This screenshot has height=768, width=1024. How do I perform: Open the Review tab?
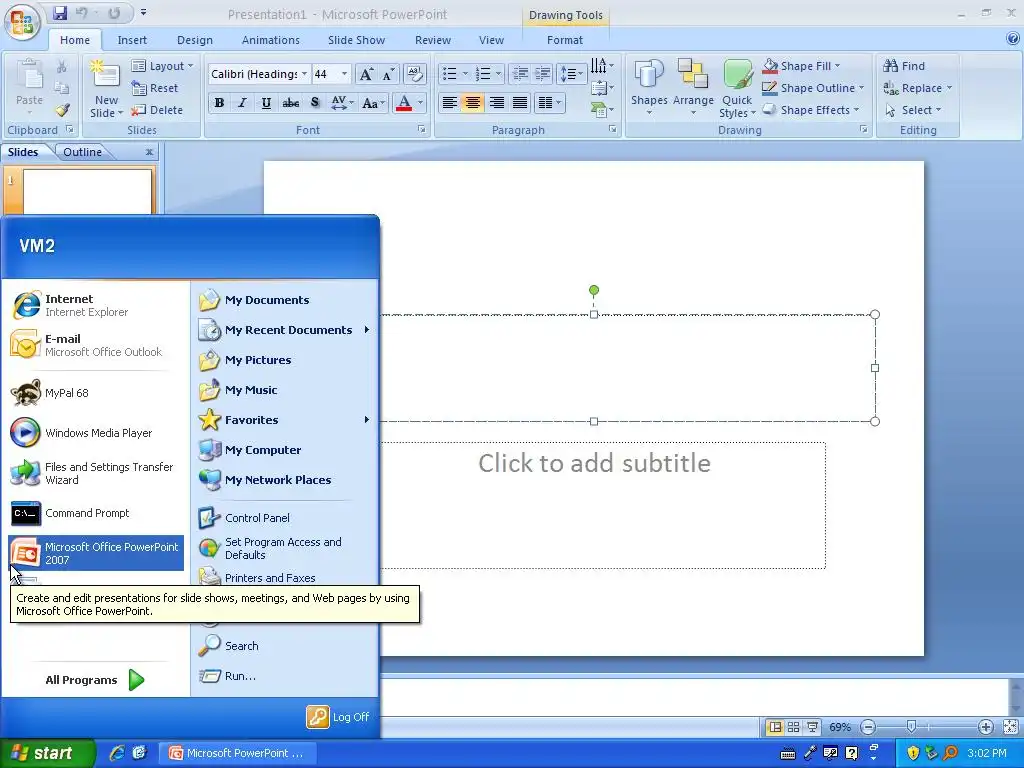click(x=432, y=40)
